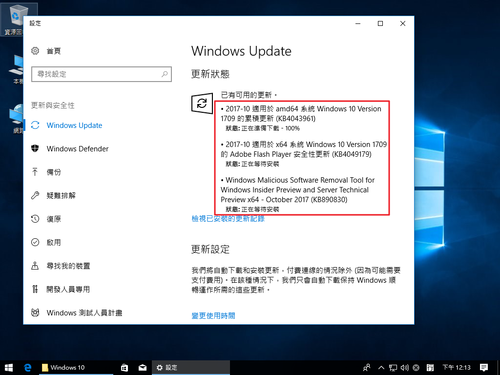Click the search magnifier in settings search box
The image size is (500, 375).
165,74
